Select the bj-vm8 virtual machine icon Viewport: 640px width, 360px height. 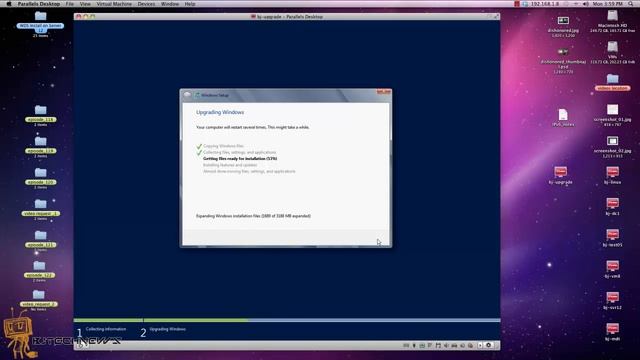612,270
